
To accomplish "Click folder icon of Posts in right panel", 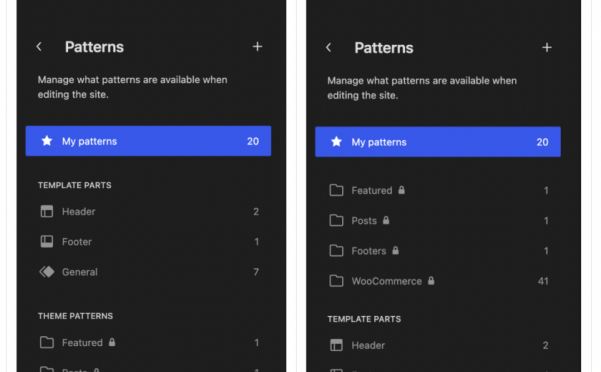I will (x=336, y=220).
